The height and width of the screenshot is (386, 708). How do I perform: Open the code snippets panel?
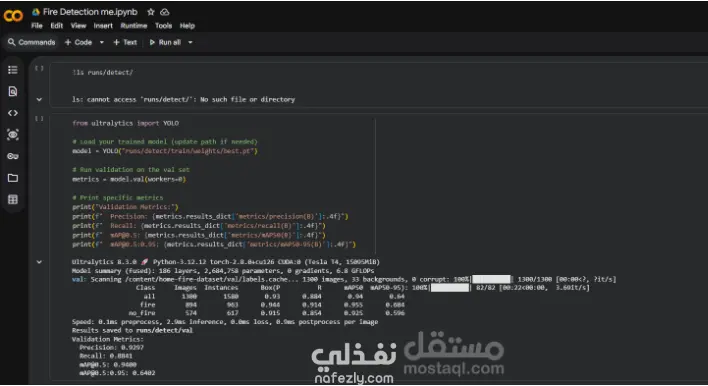pyautogui.click(x=13, y=113)
